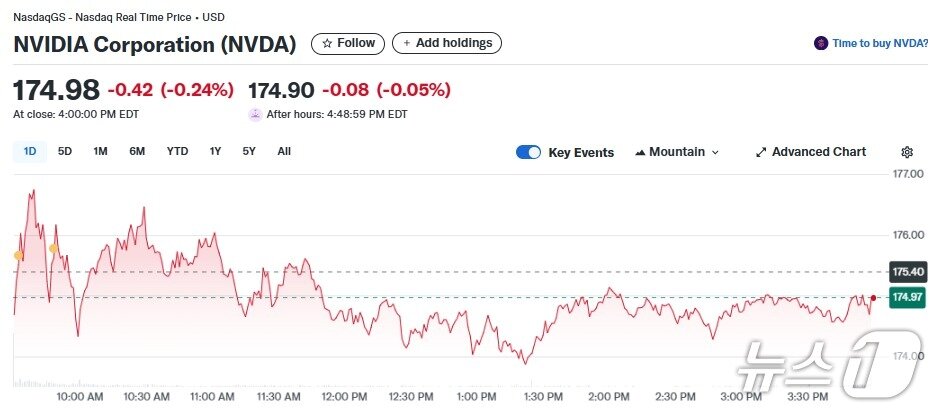This screenshot has width=935, height=412.
Task: Toggle the Key Events switch
Action: [528, 152]
